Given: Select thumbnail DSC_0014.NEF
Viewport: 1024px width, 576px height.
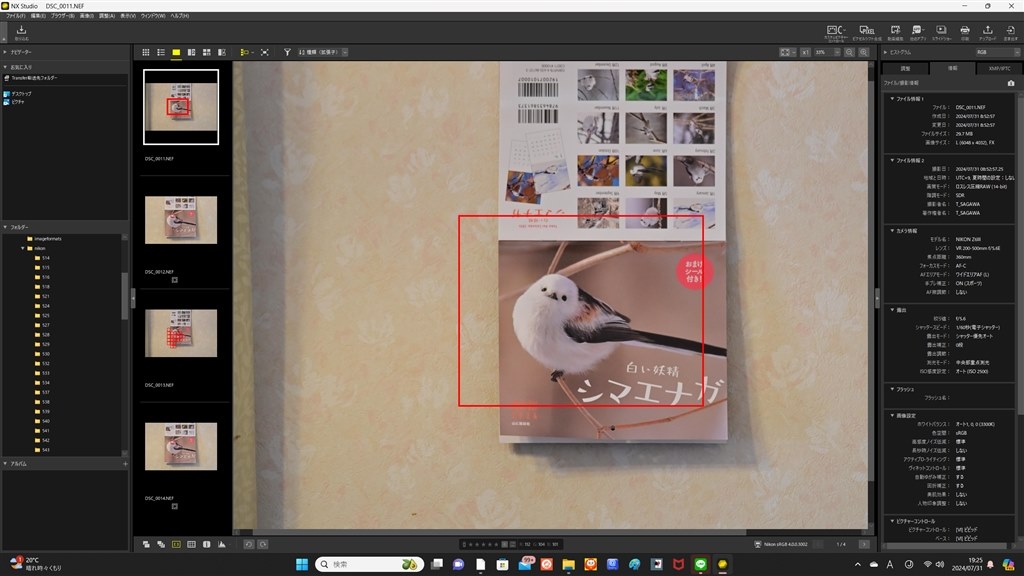Looking at the screenshot, I should [x=181, y=447].
